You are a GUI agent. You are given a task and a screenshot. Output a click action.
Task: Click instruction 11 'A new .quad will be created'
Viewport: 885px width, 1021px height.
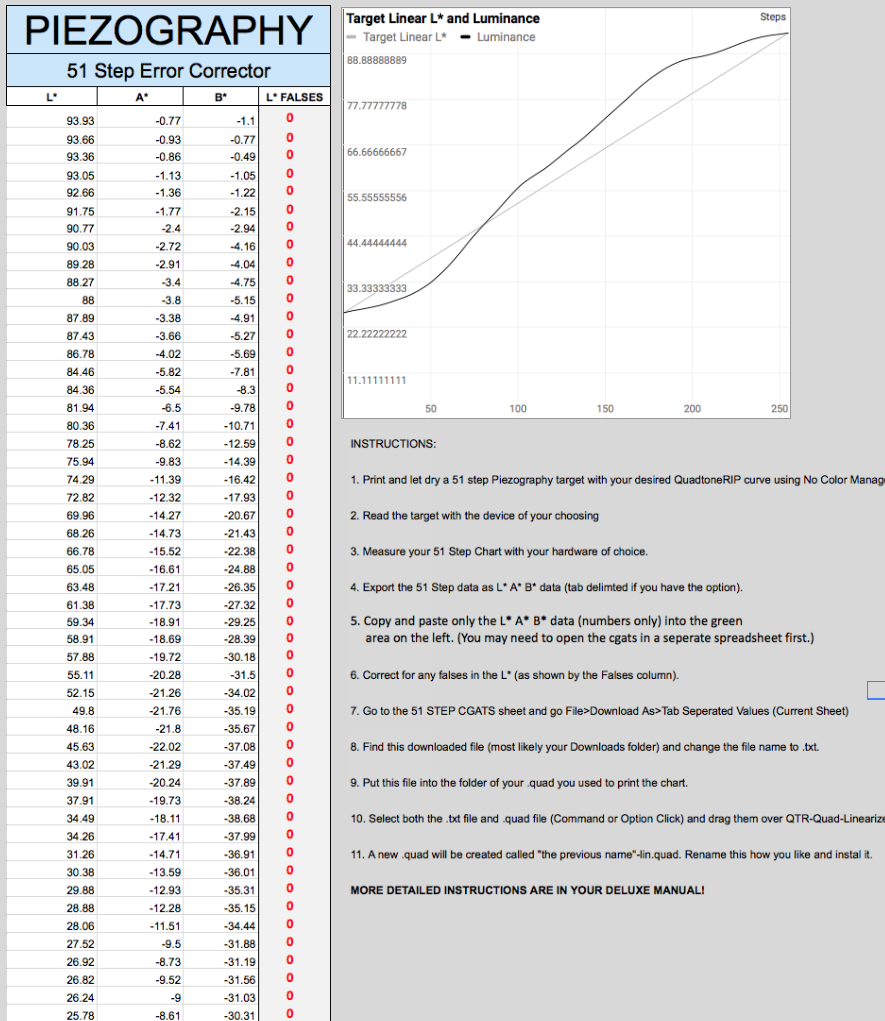pyautogui.click(x=611, y=854)
